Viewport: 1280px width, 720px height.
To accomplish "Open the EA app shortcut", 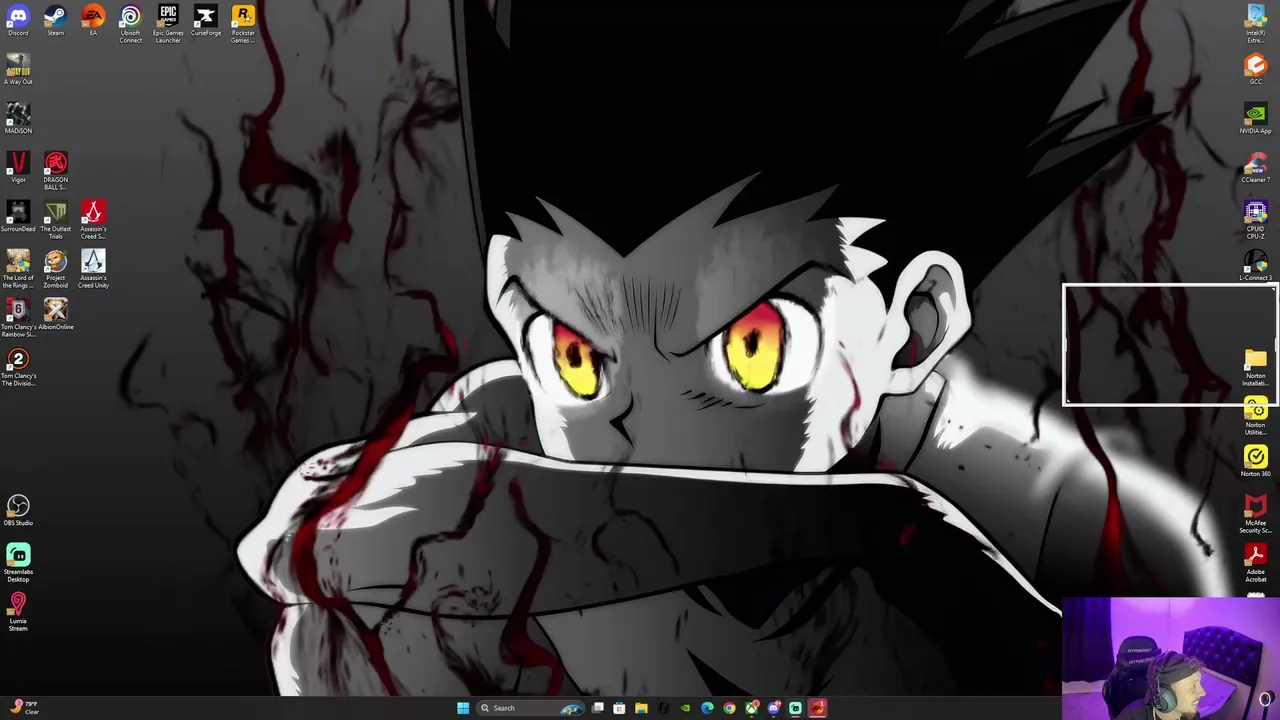I will tap(93, 22).
